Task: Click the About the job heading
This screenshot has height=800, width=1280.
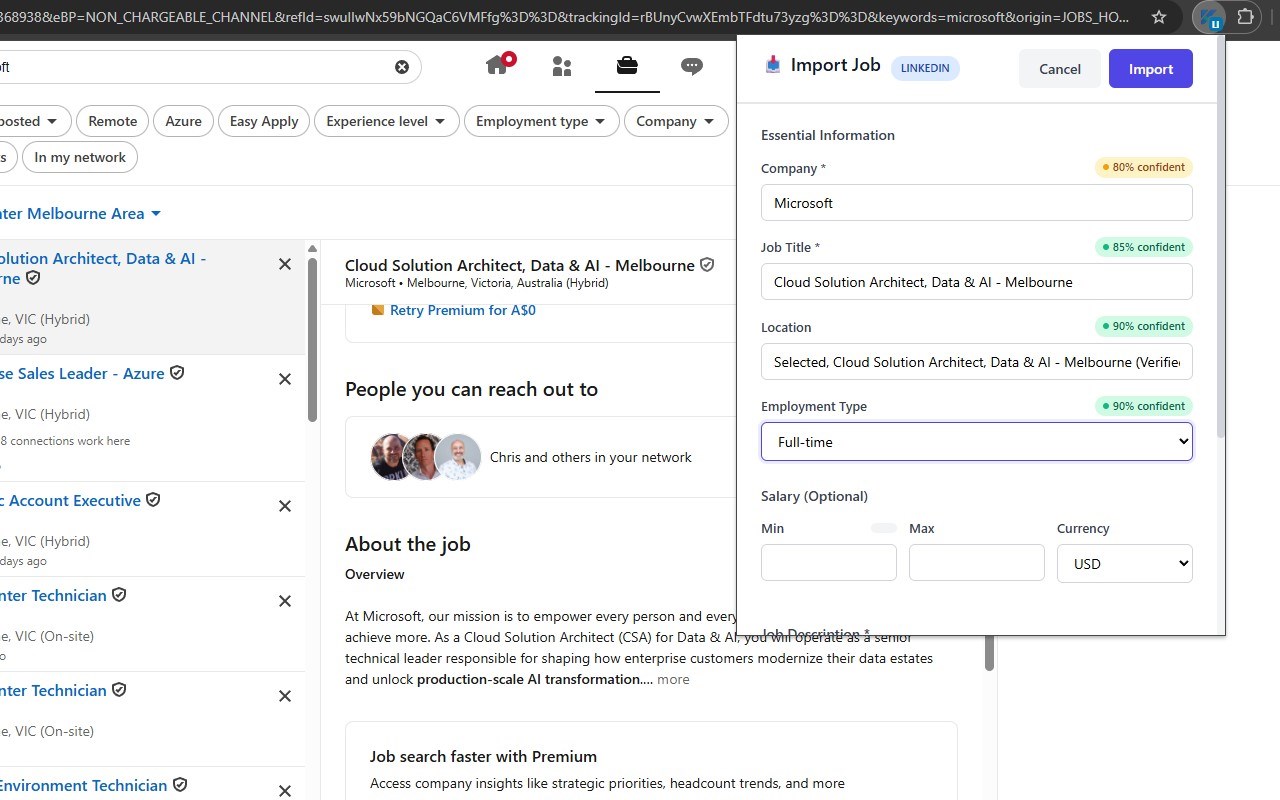Action: (x=408, y=544)
